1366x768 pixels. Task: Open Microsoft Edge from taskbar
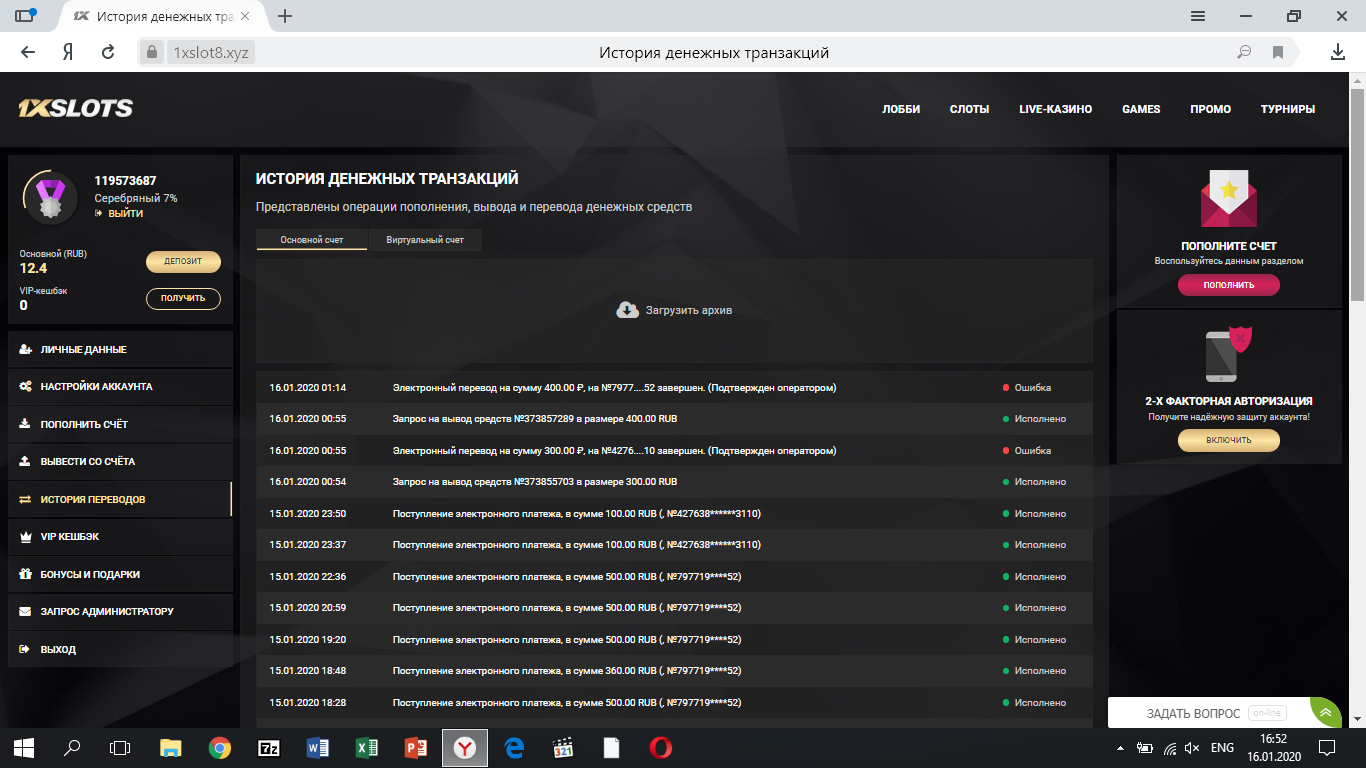514,747
